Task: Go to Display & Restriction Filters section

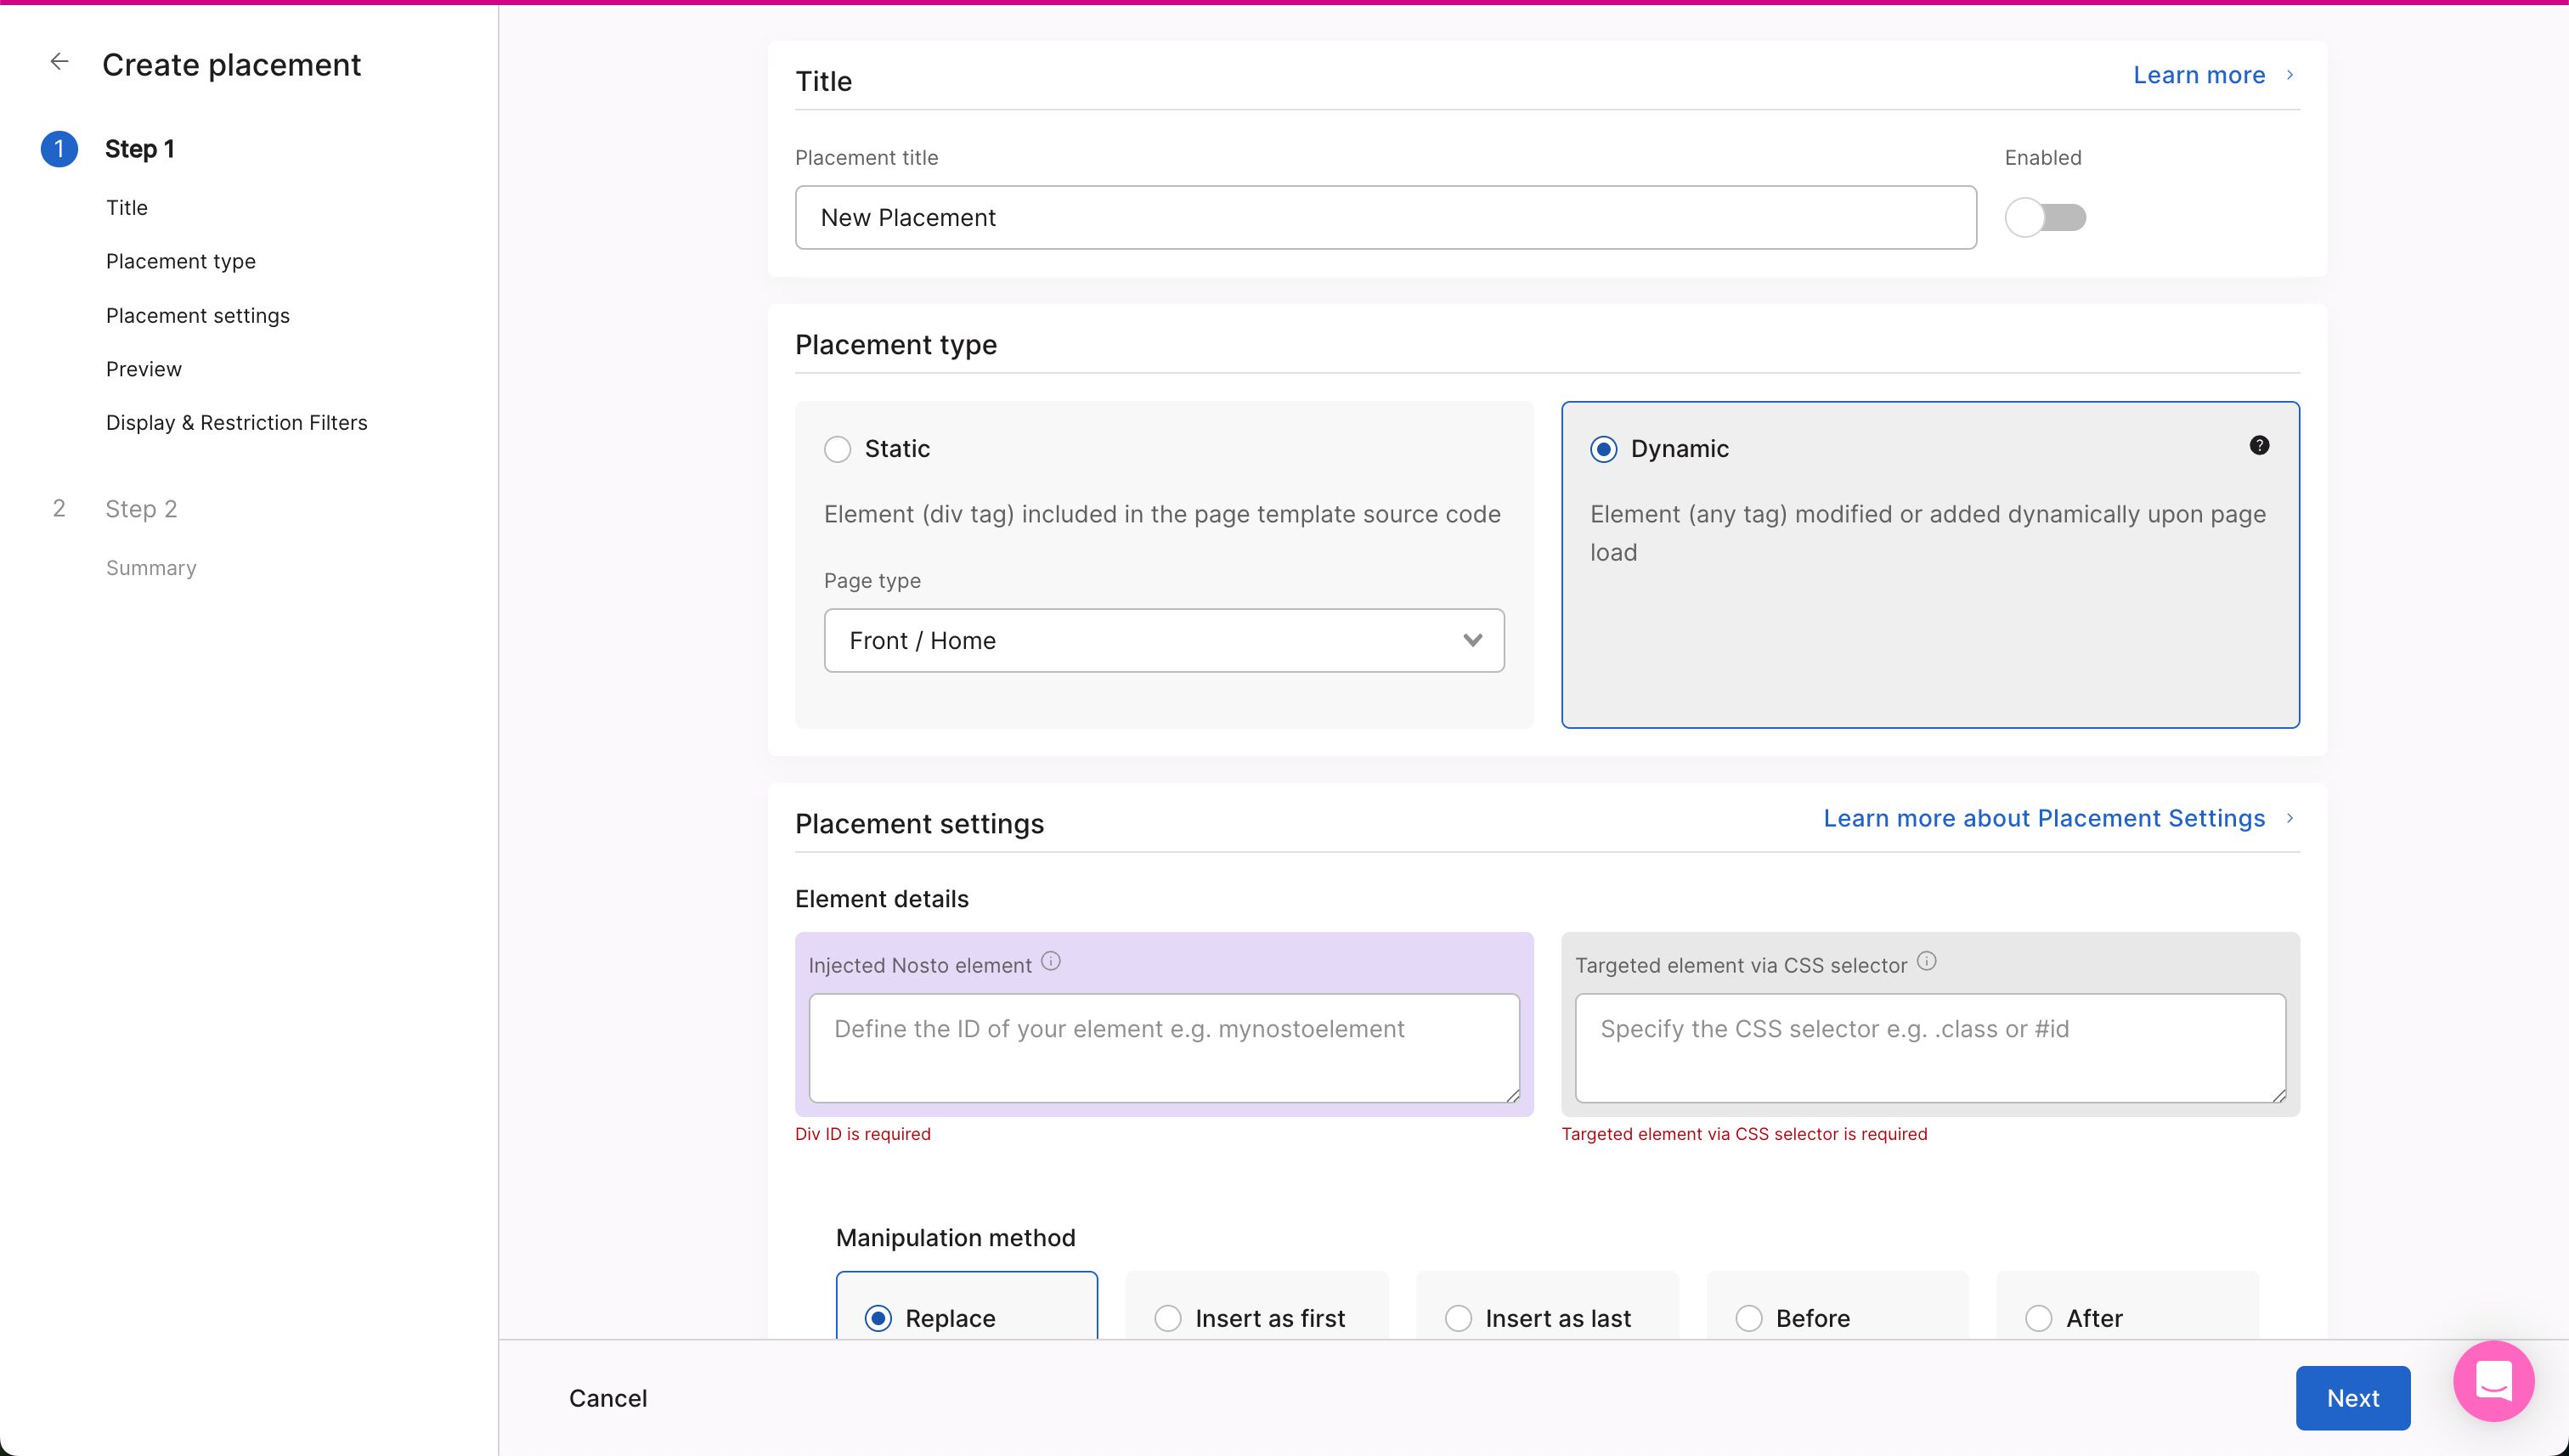Action: click(x=236, y=422)
